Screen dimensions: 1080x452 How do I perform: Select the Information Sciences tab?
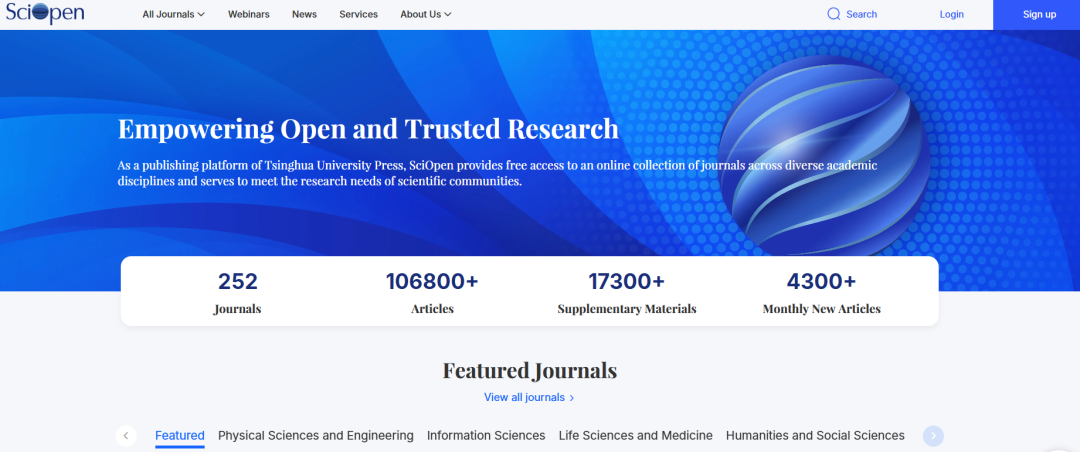tap(486, 435)
